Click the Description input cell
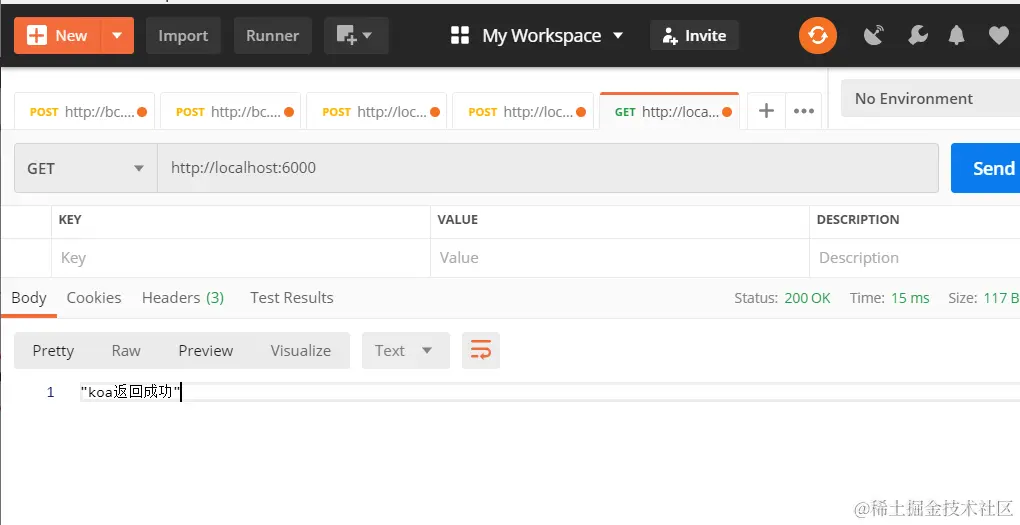Image resolution: width=1020 pixels, height=525 pixels. [x=915, y=258]
